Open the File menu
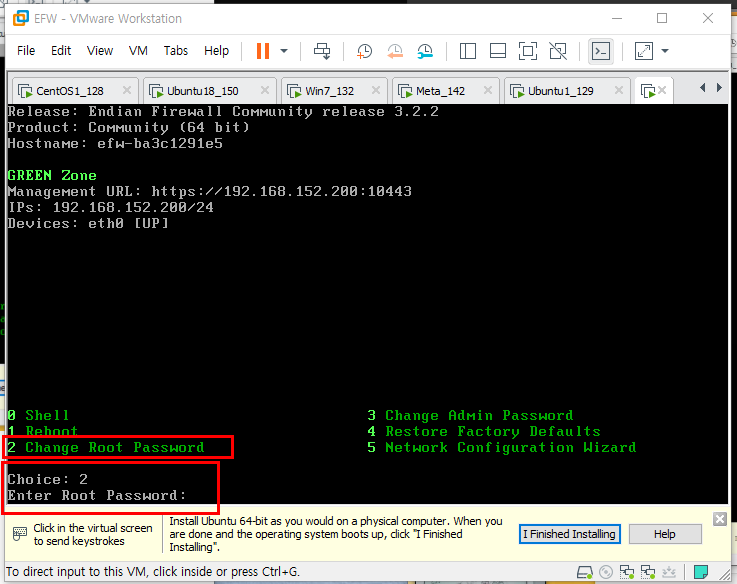The image size is (737, 584). [26, 50]
